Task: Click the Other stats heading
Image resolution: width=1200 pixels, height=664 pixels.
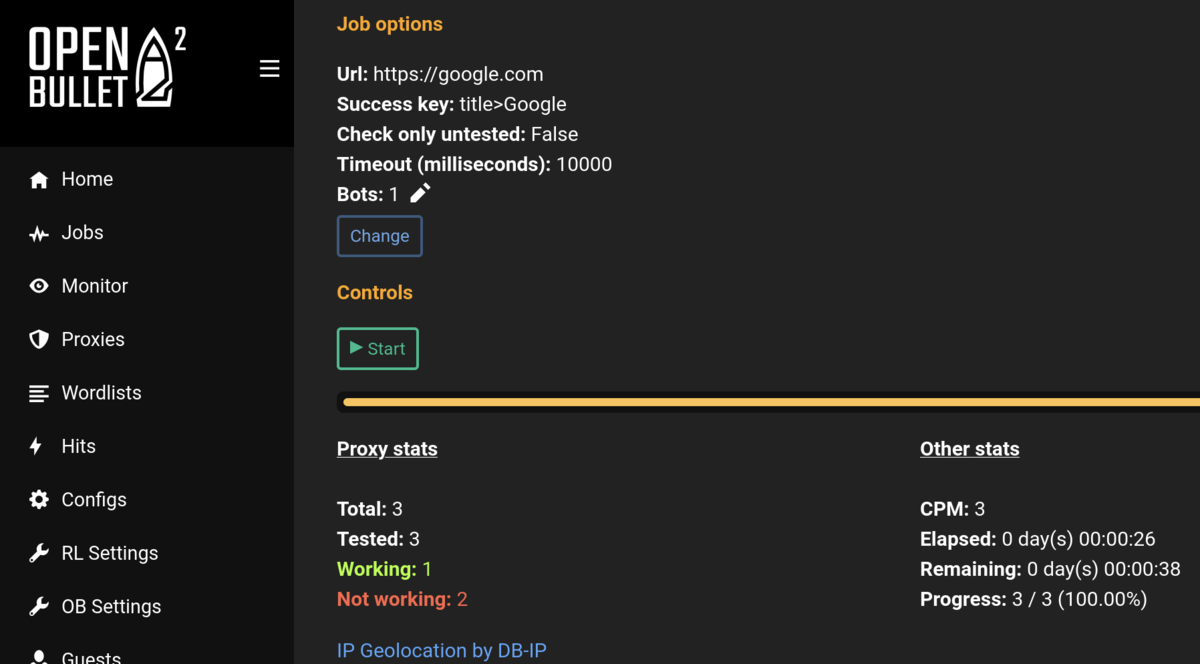Action: [970, 449]
